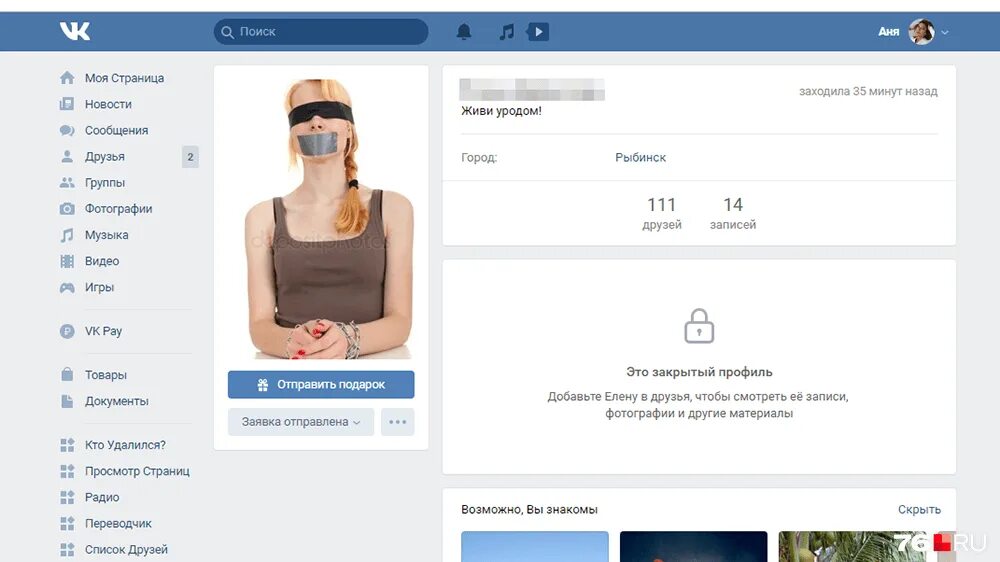This screenshot has width=1000, height=562.
Task: Open notifications bell icon
Action: coord(464,31)
